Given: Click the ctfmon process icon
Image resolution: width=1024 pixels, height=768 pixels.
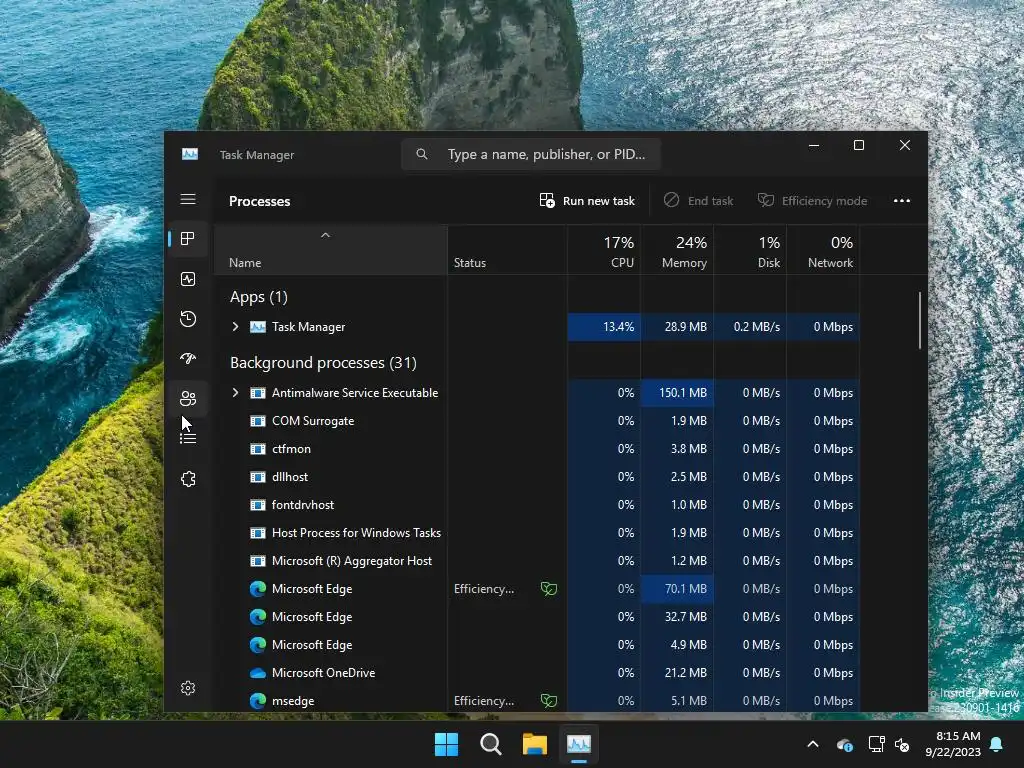Looking at the screenshot, I should (x=258, y=449).
